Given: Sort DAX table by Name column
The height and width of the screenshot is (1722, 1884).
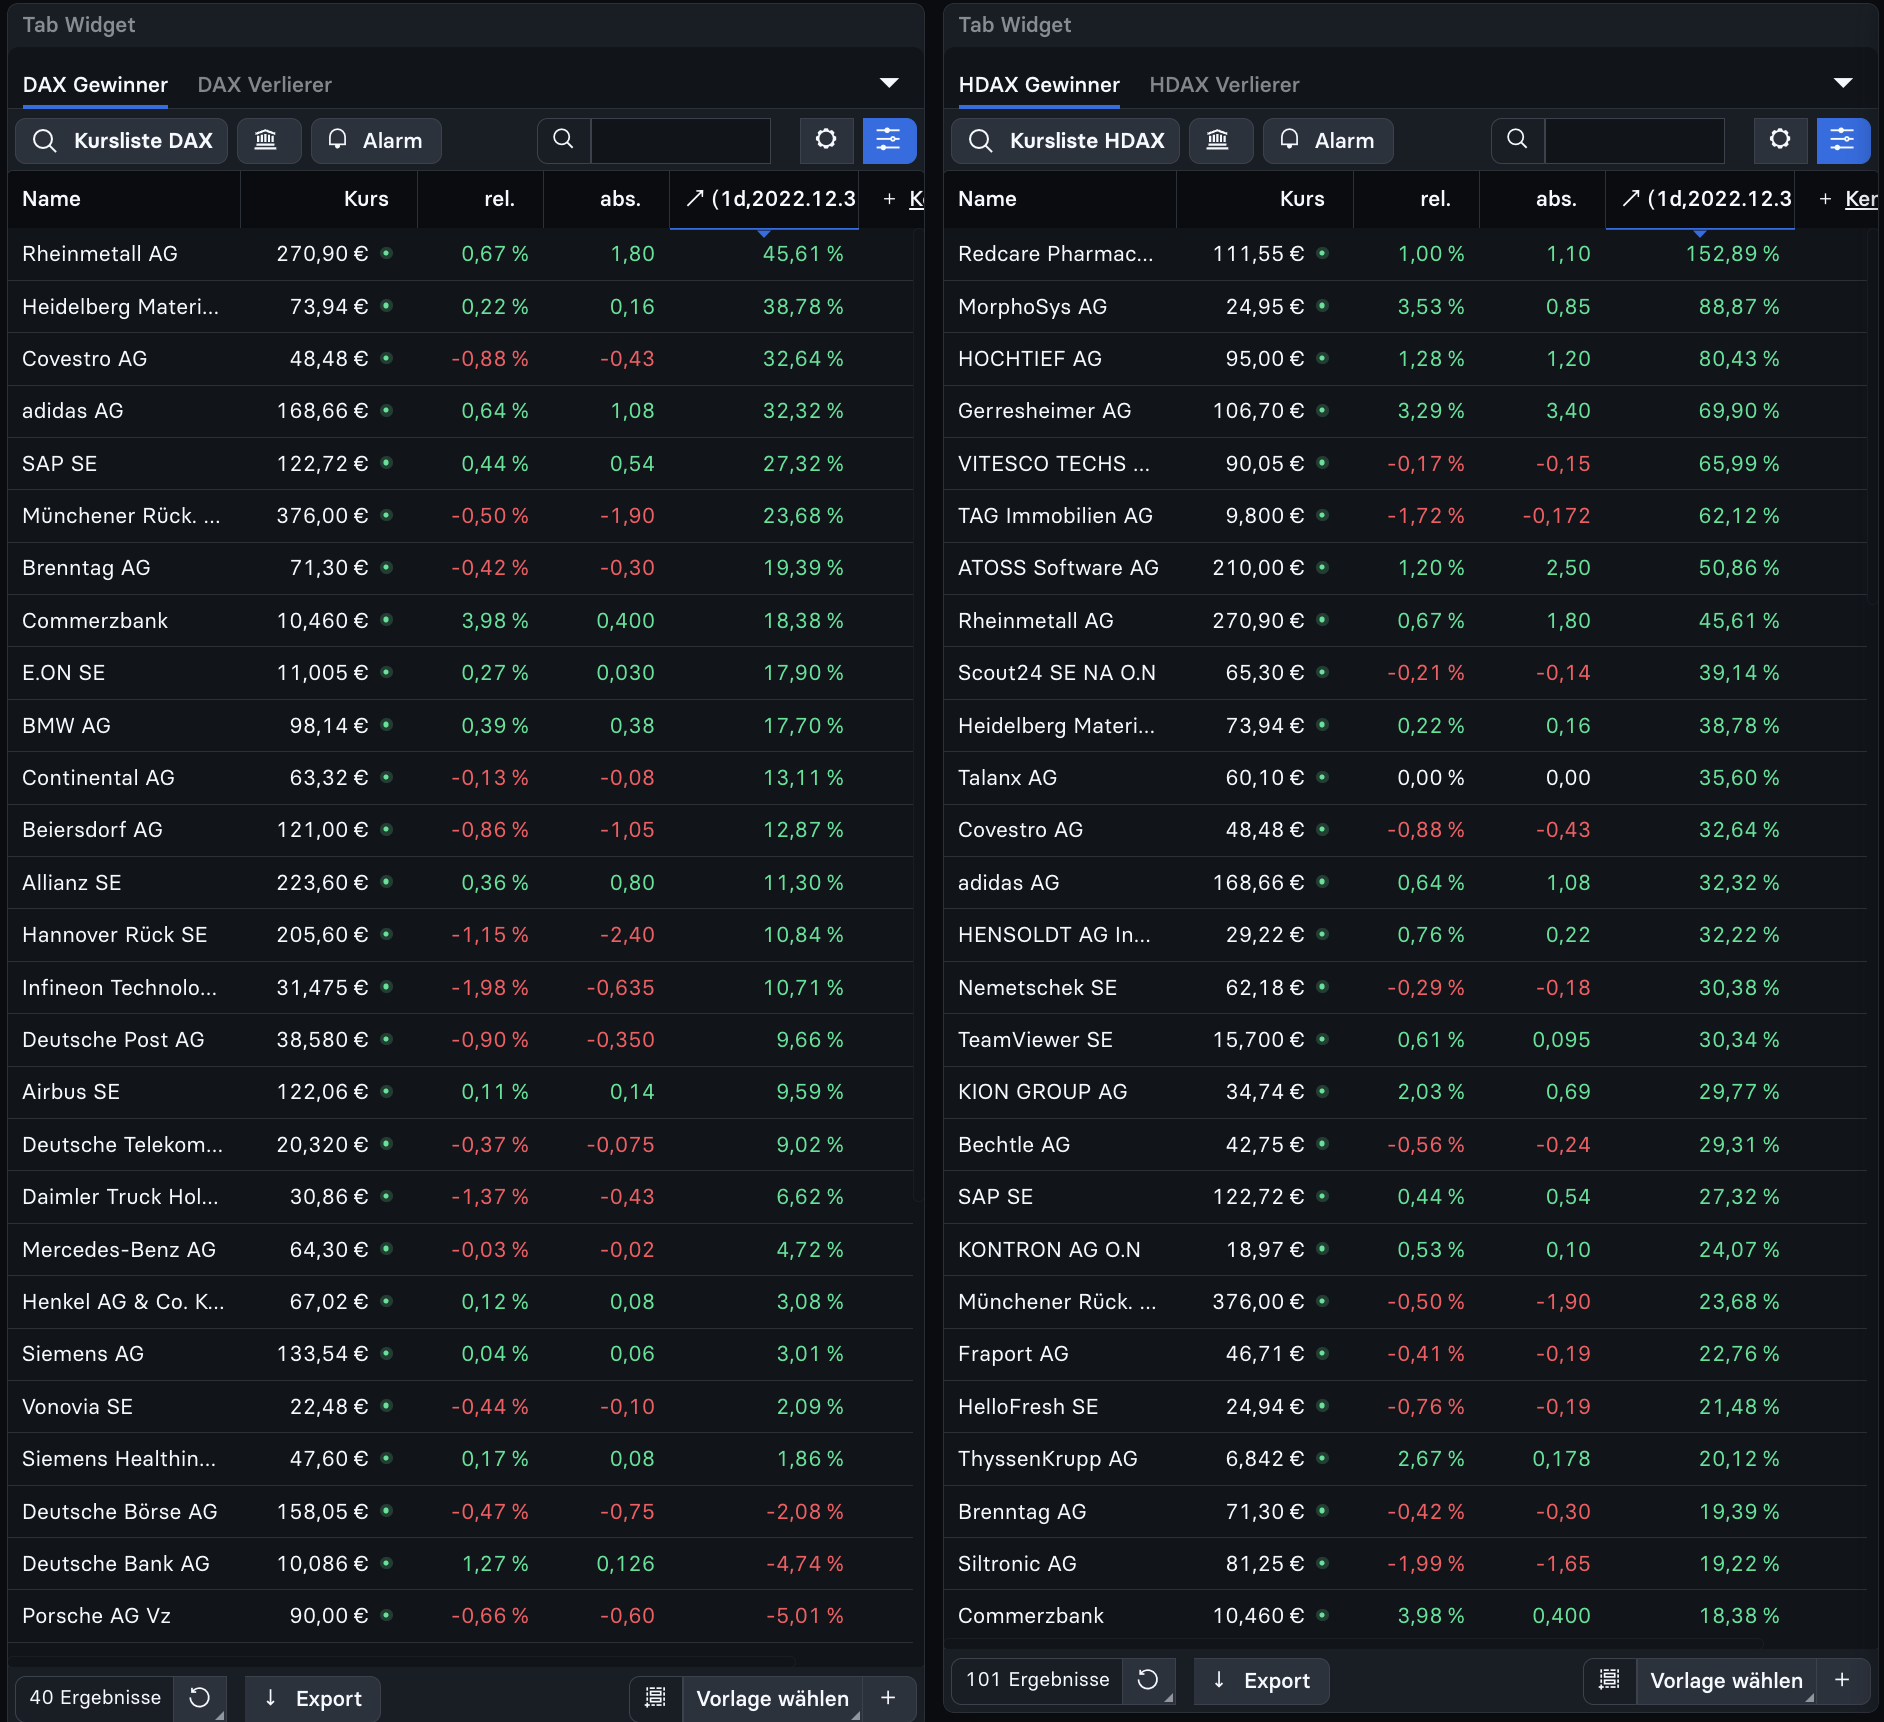Looking at the screenshot, I should [124, 199].
